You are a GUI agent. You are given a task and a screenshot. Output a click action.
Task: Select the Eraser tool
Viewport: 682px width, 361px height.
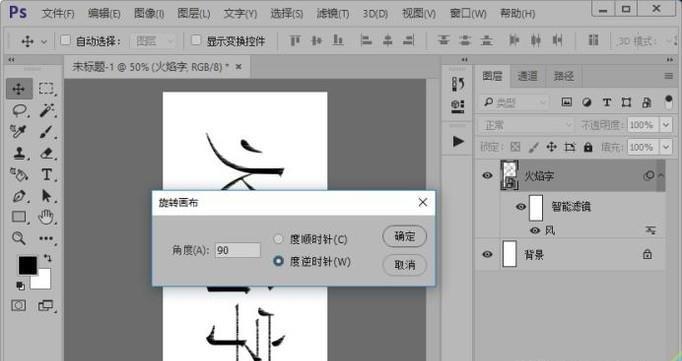click(47, 153)
